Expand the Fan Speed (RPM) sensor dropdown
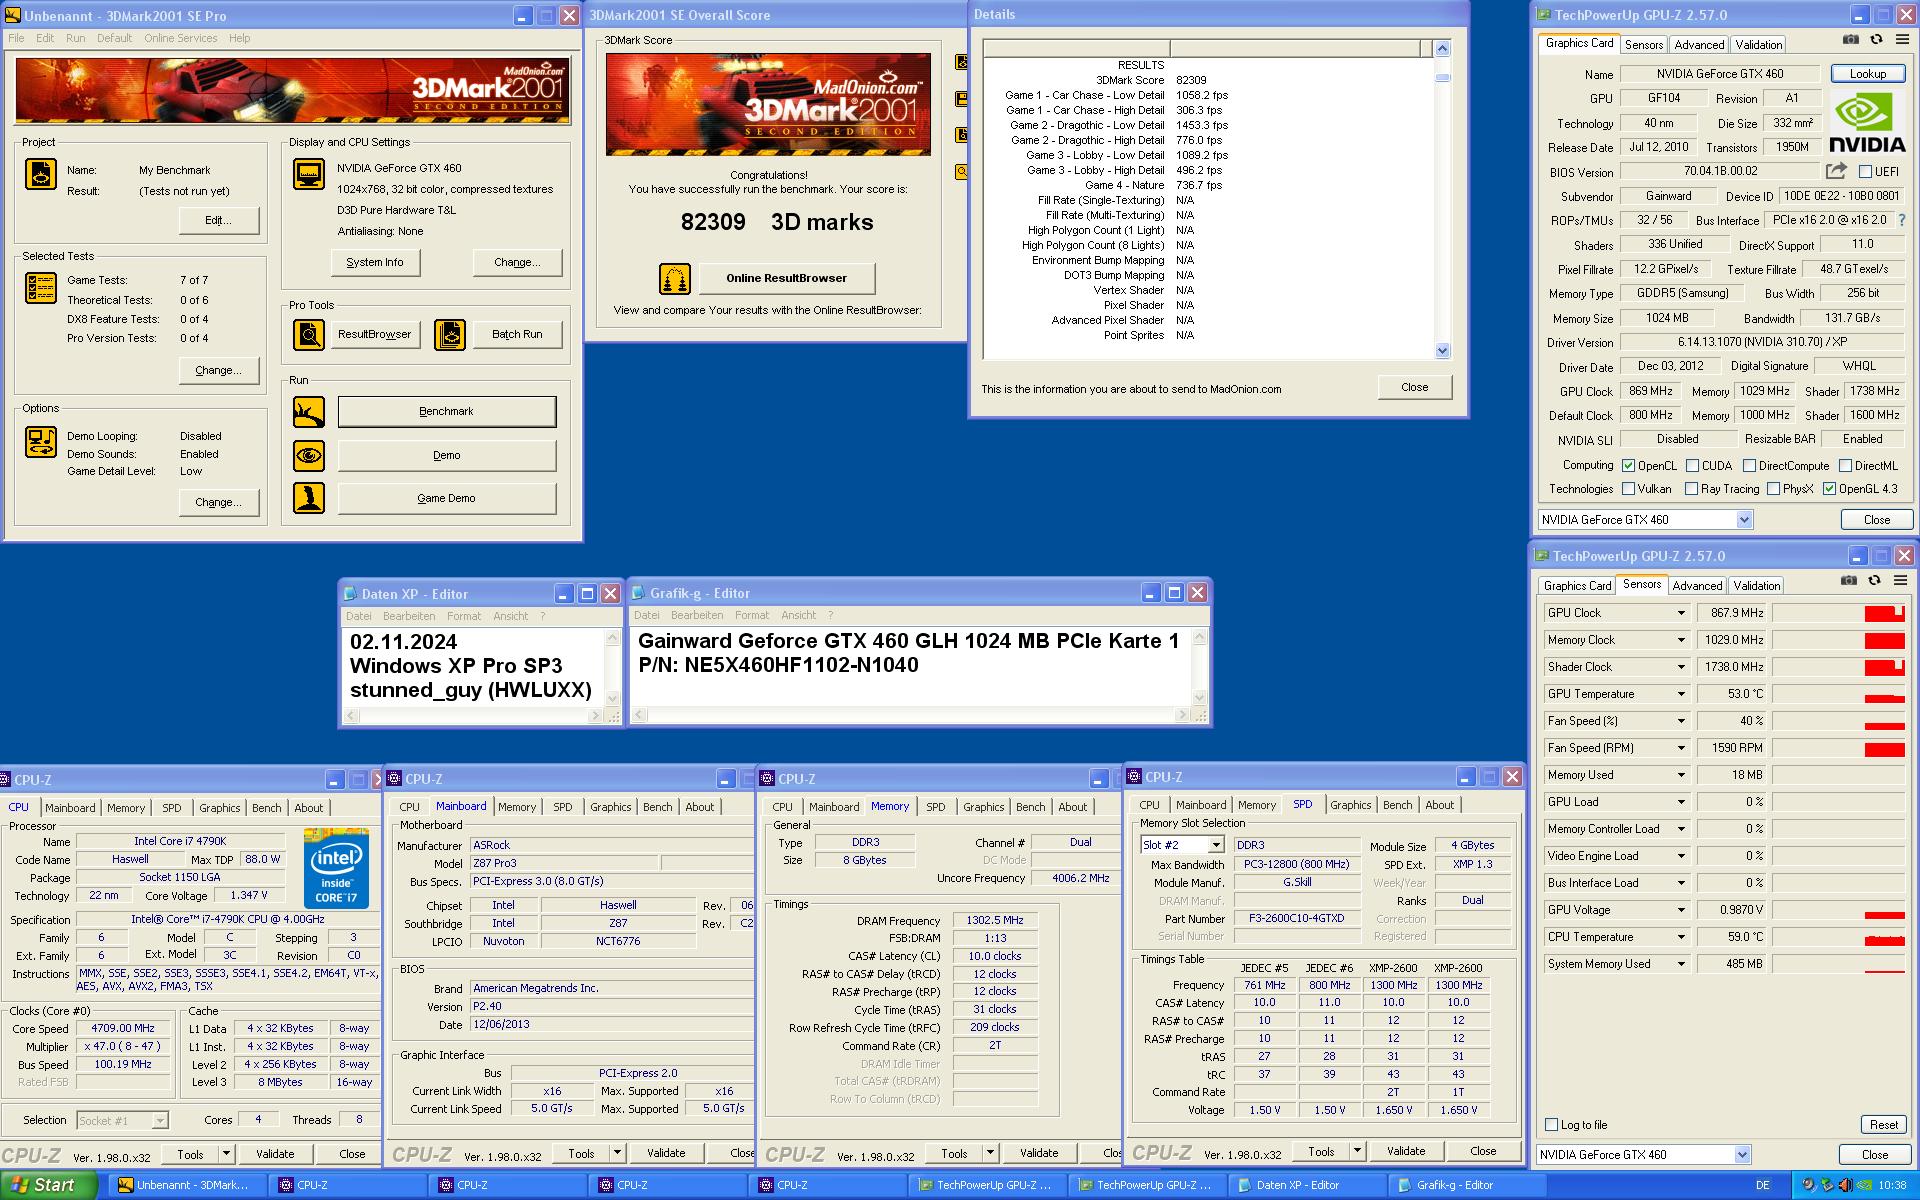 1681,748
